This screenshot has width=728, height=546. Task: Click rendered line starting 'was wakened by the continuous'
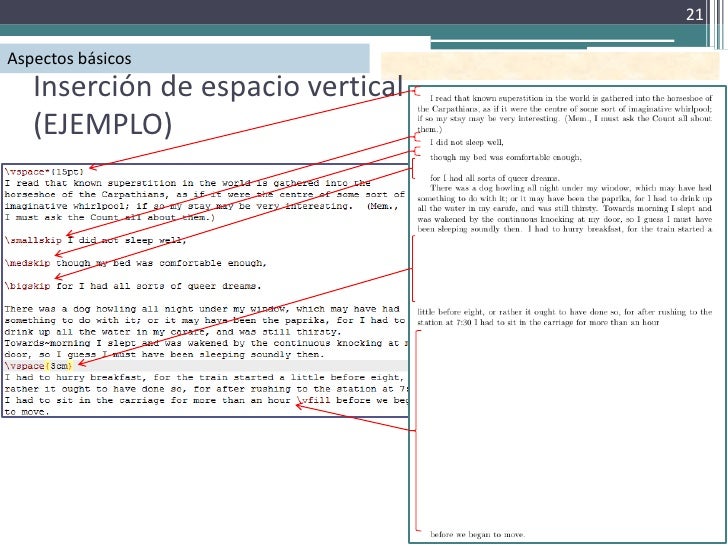click(565, 219)
